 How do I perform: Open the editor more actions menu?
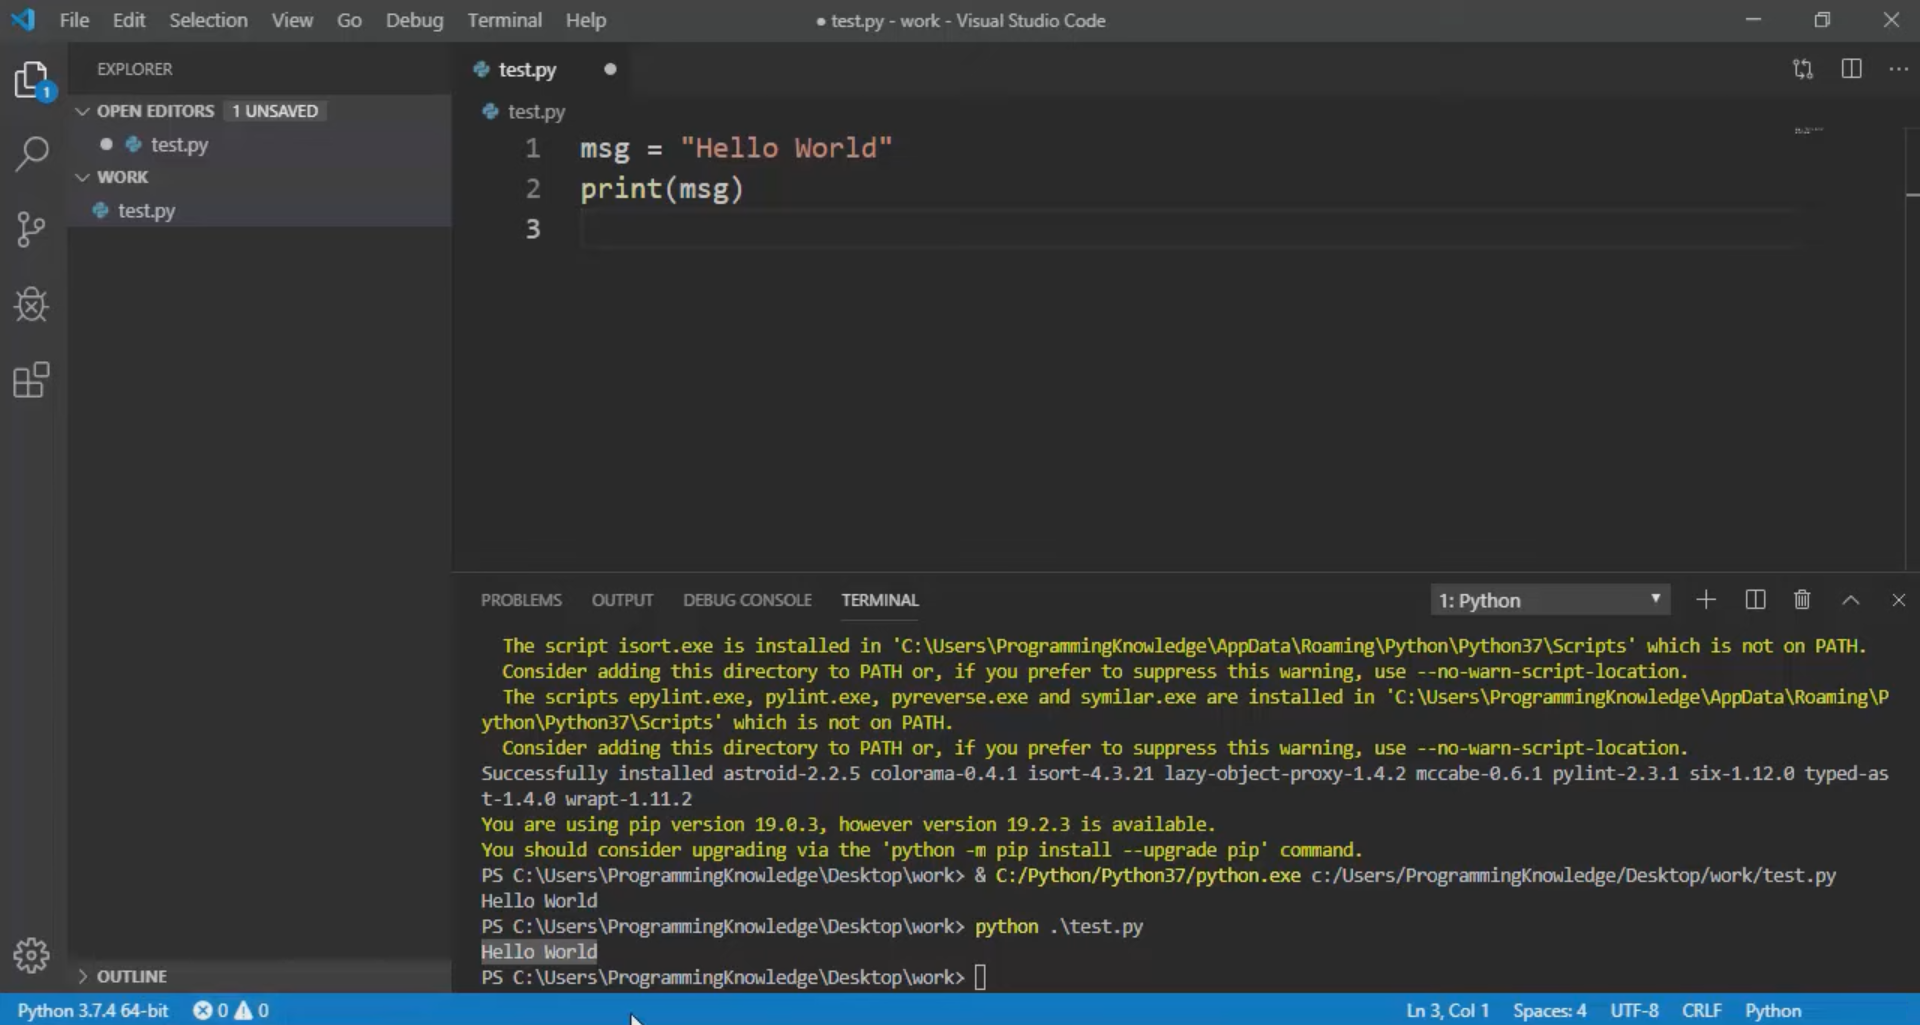pos(1899,69)
